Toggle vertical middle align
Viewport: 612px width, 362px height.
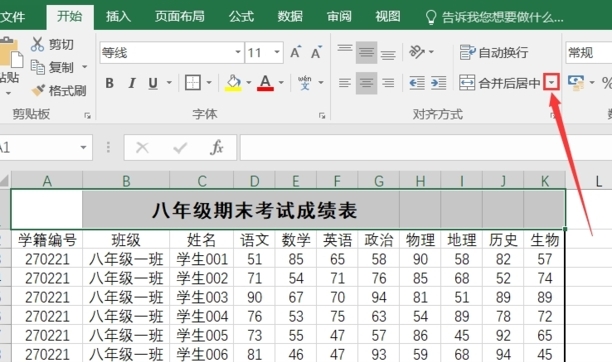366,52
